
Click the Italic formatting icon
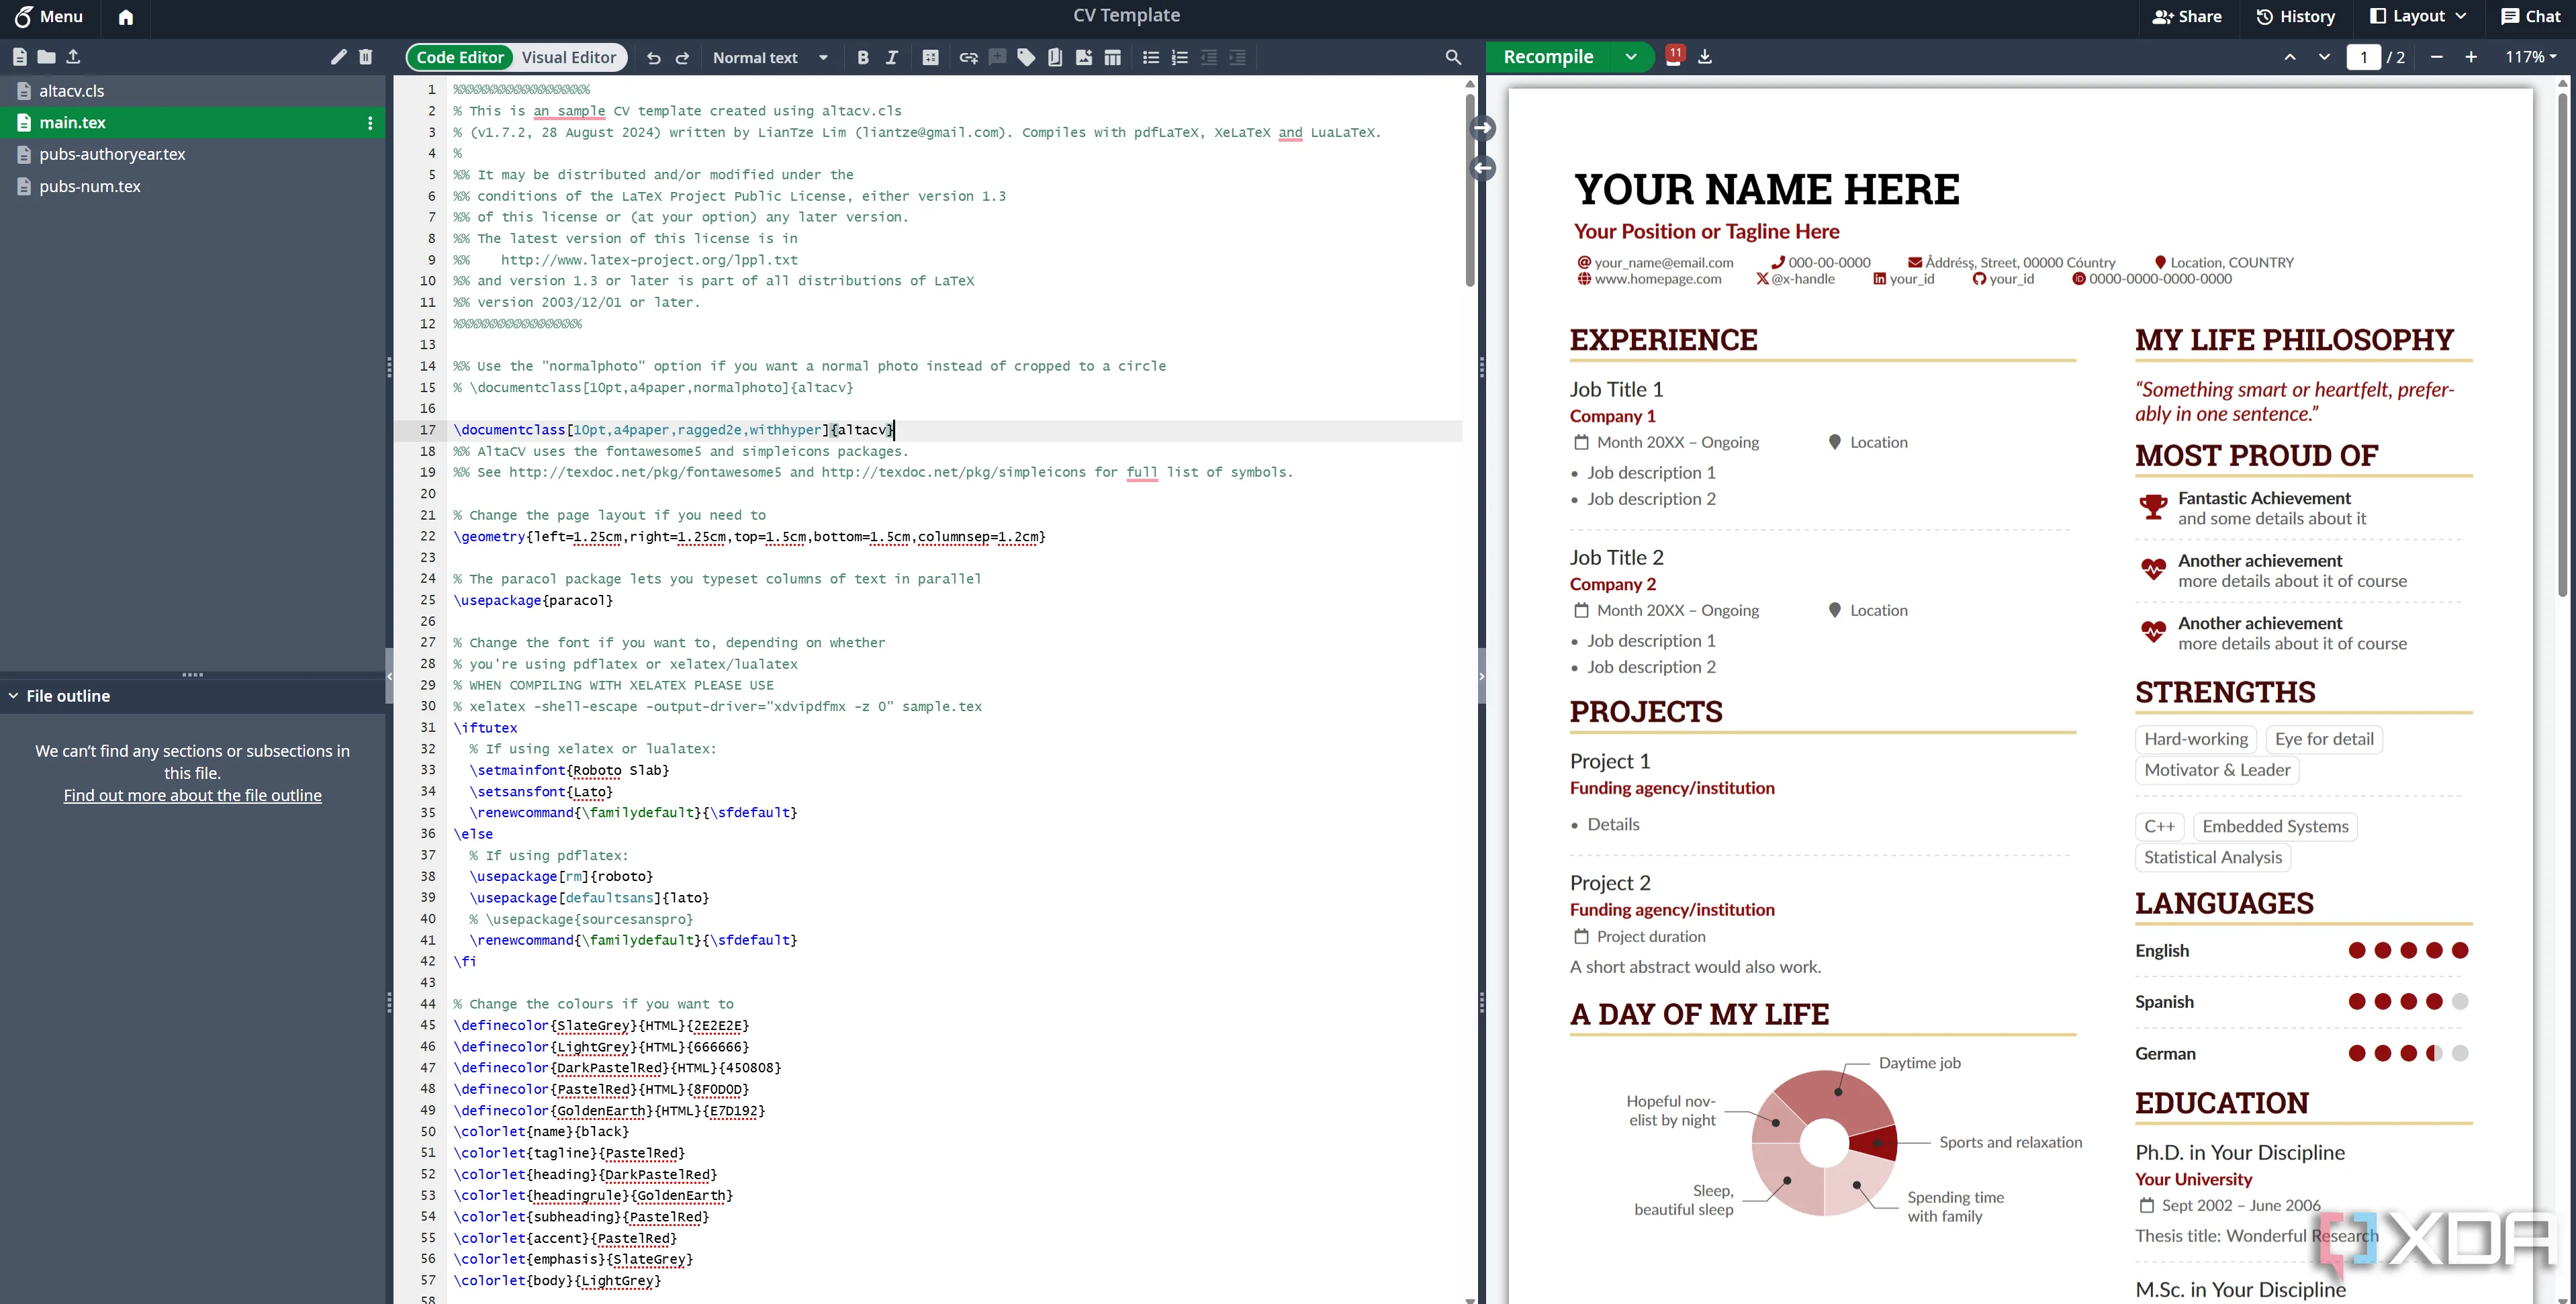point(892,58)
